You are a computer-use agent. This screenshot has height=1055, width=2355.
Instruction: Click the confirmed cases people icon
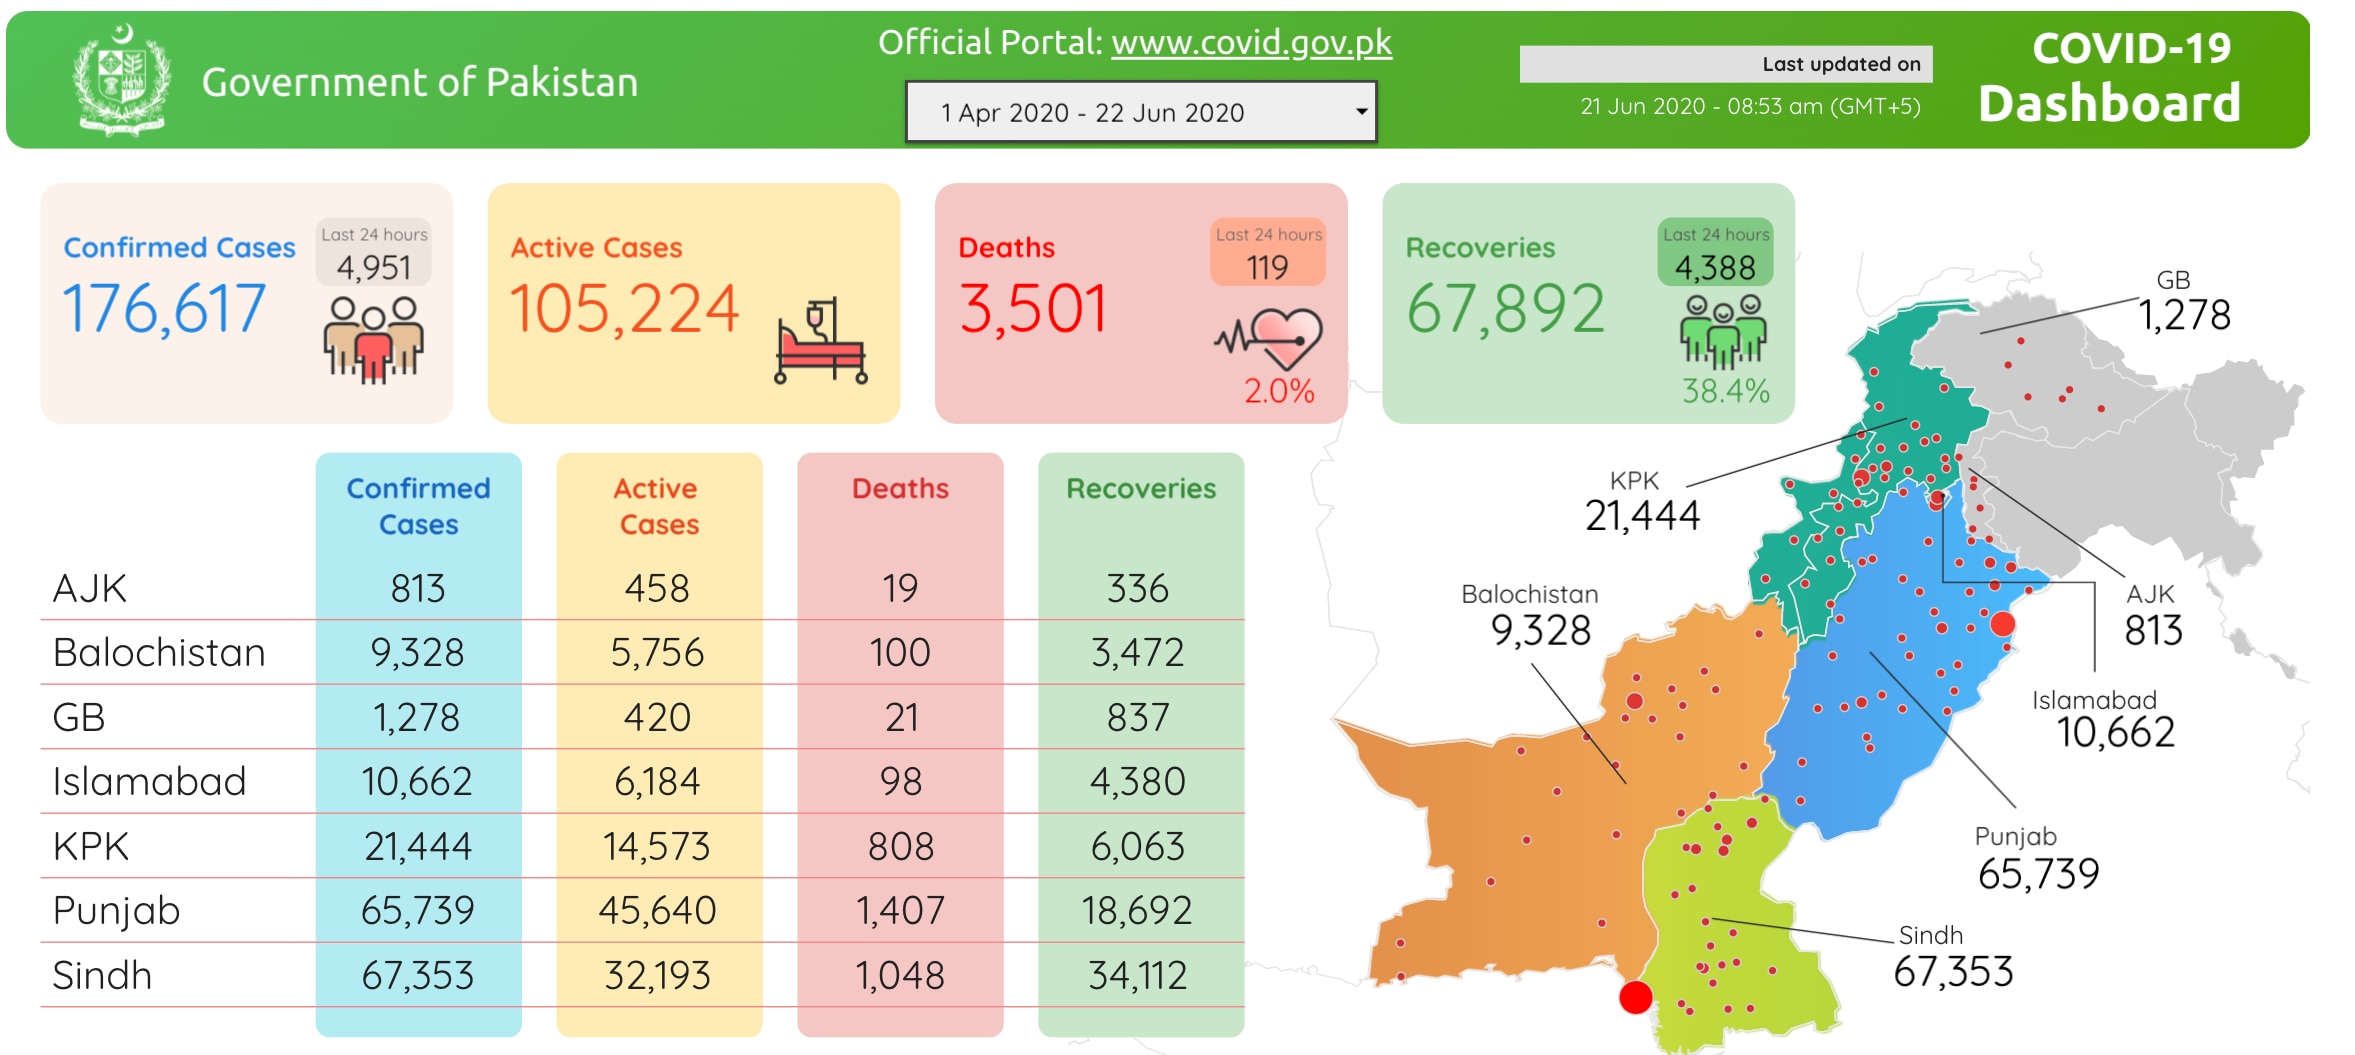373,340
